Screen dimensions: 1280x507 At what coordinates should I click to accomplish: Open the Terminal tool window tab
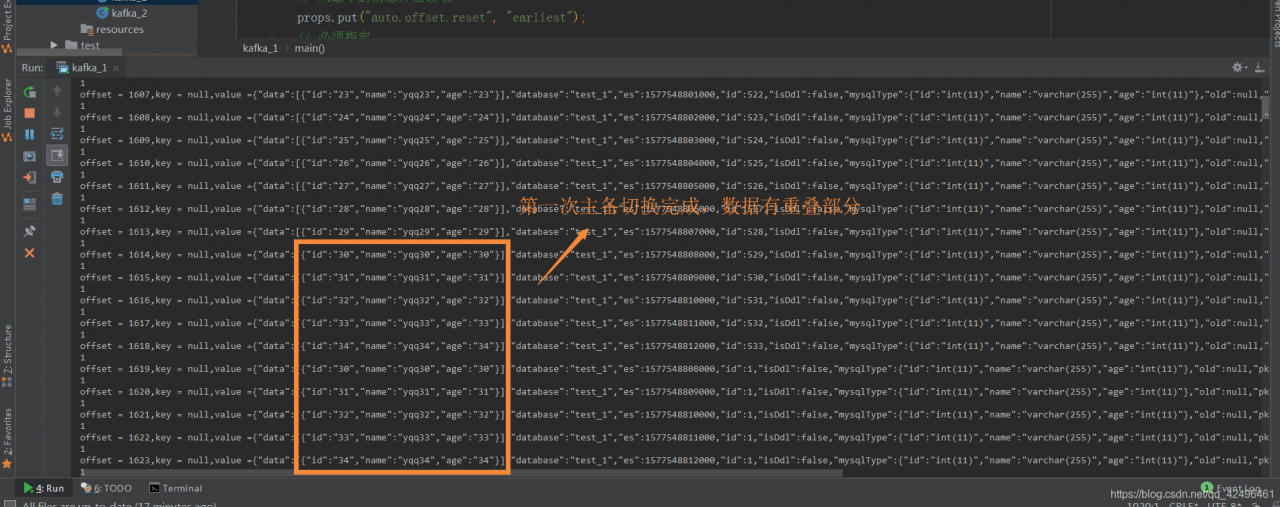(x=176, y=488)
